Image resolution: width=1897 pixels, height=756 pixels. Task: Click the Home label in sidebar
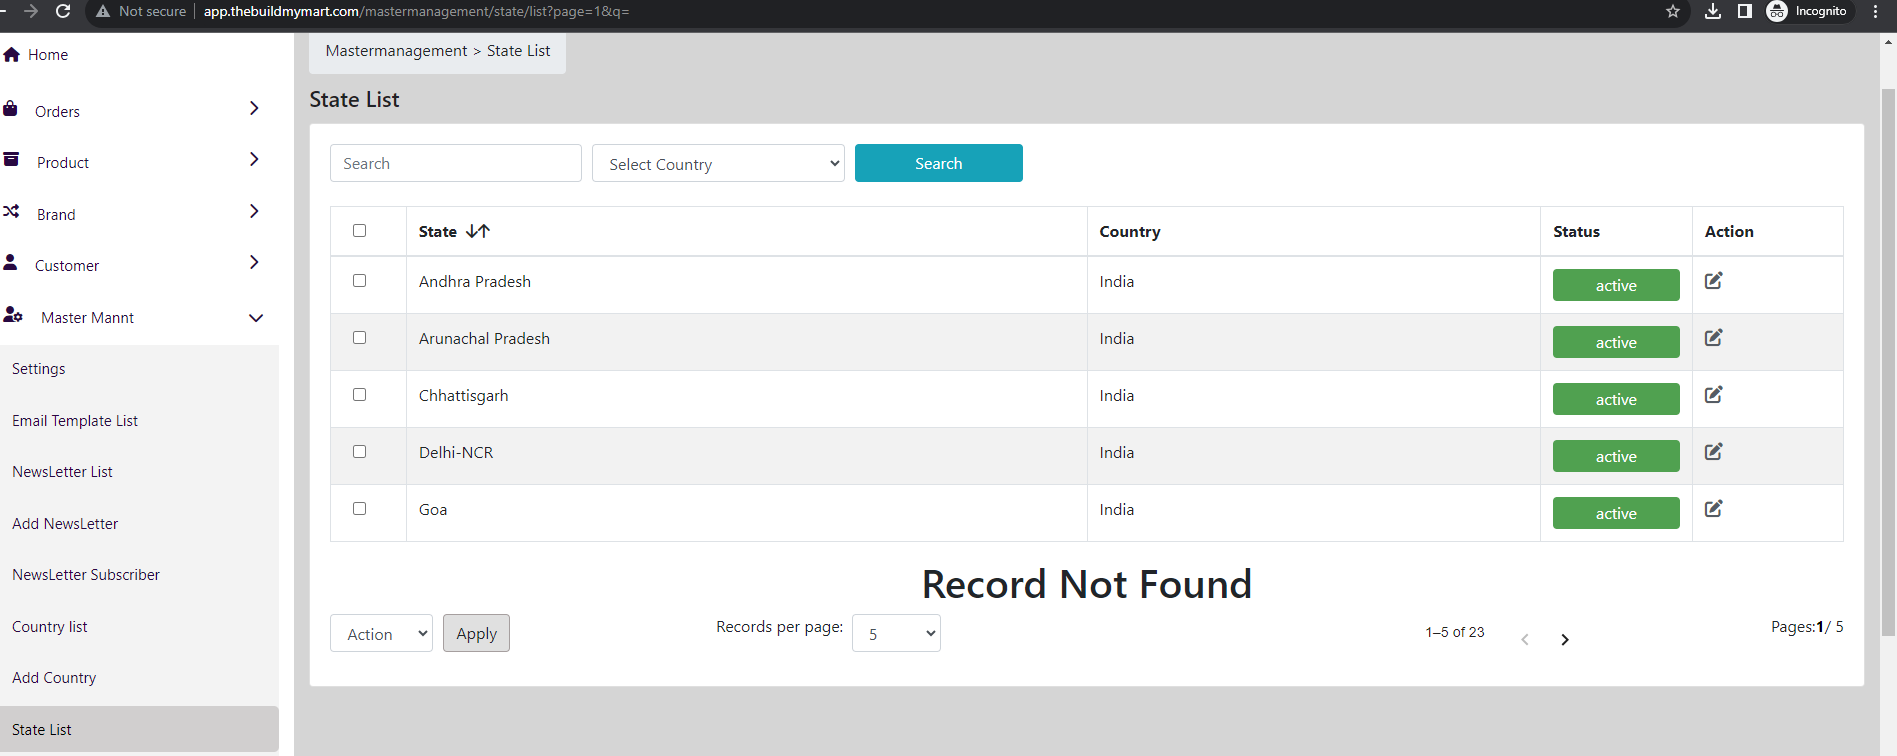pos(48,55)
